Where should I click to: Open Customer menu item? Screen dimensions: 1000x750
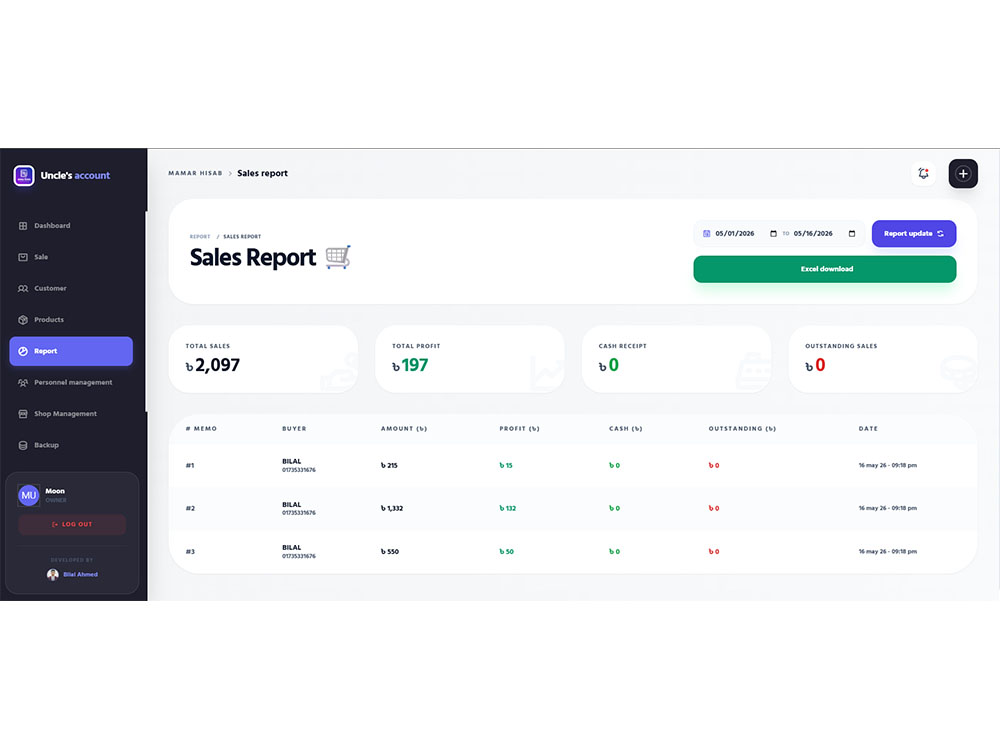click(71, 288)
